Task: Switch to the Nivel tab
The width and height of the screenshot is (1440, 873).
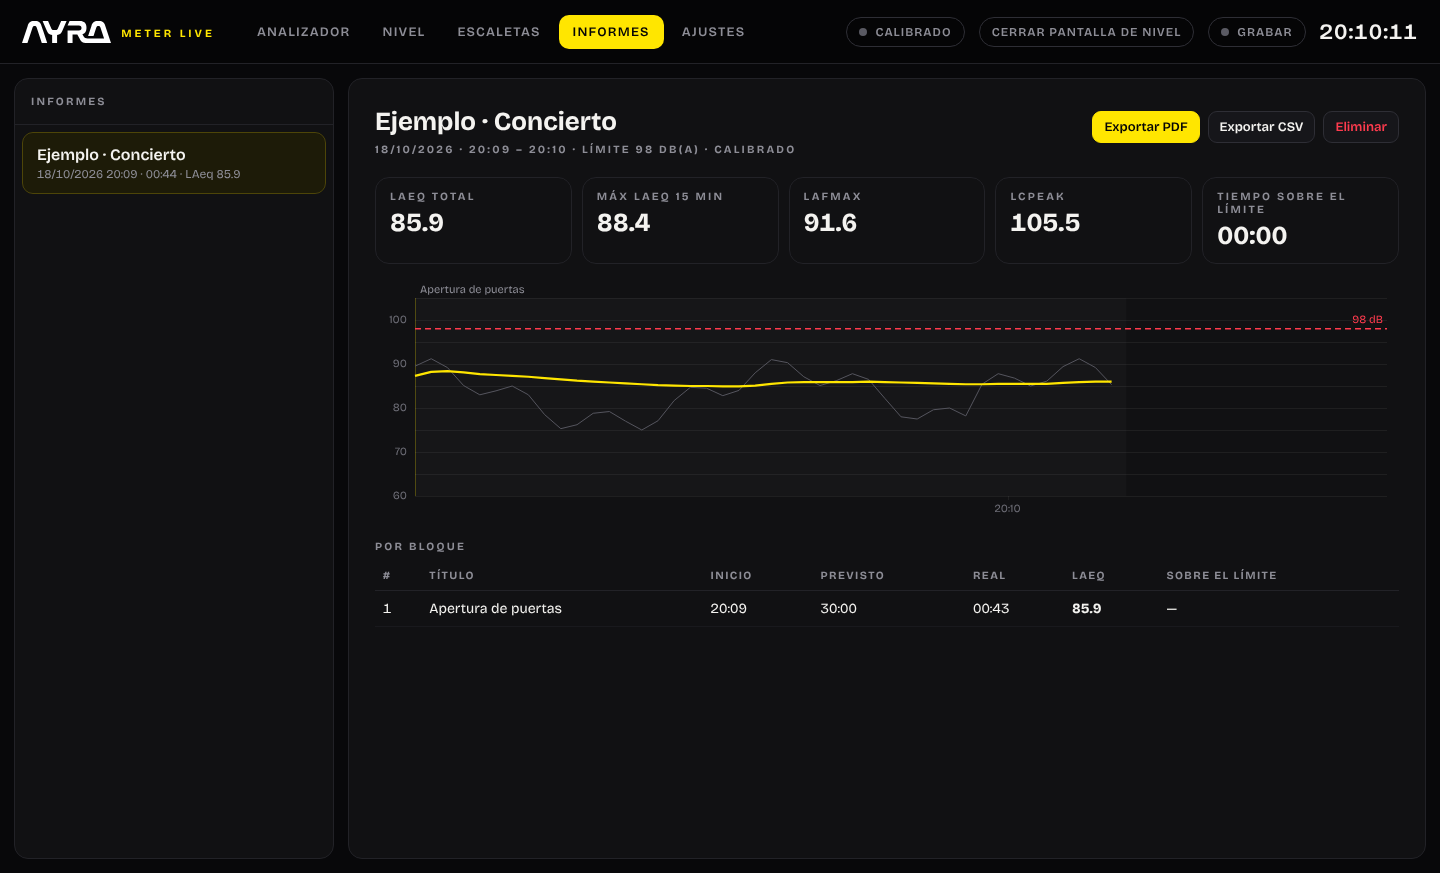Action: point(404,32)
